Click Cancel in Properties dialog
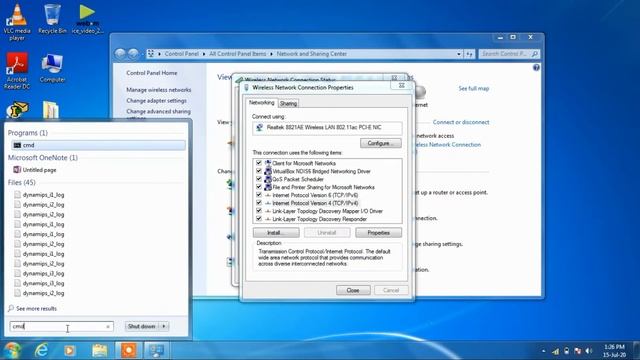This screenshot has width=640, height=360. [391, 290]
